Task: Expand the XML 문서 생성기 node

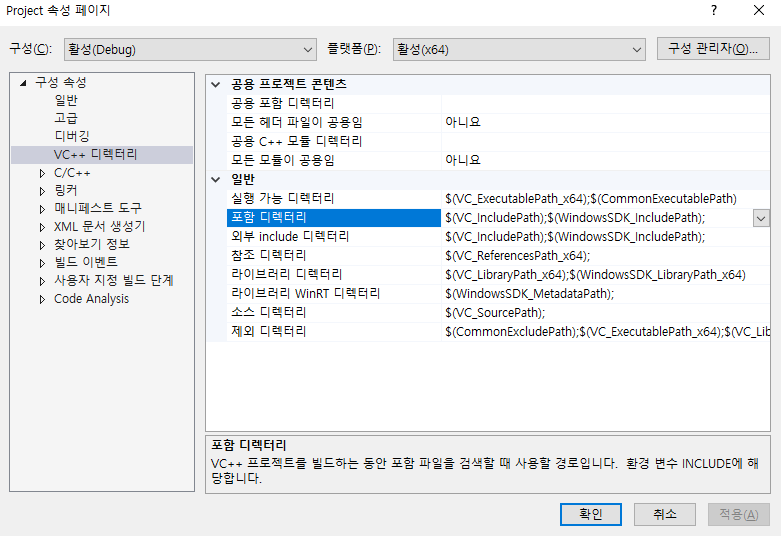Action: pos(42,227)
